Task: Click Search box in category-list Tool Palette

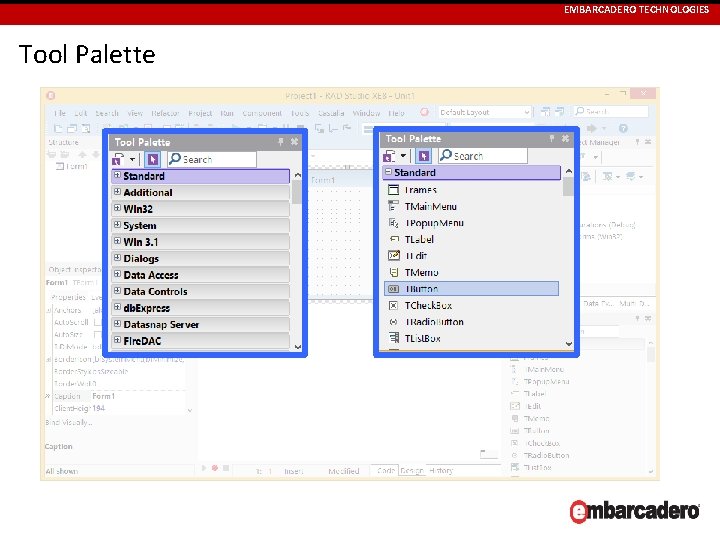Action: (212, 159)
